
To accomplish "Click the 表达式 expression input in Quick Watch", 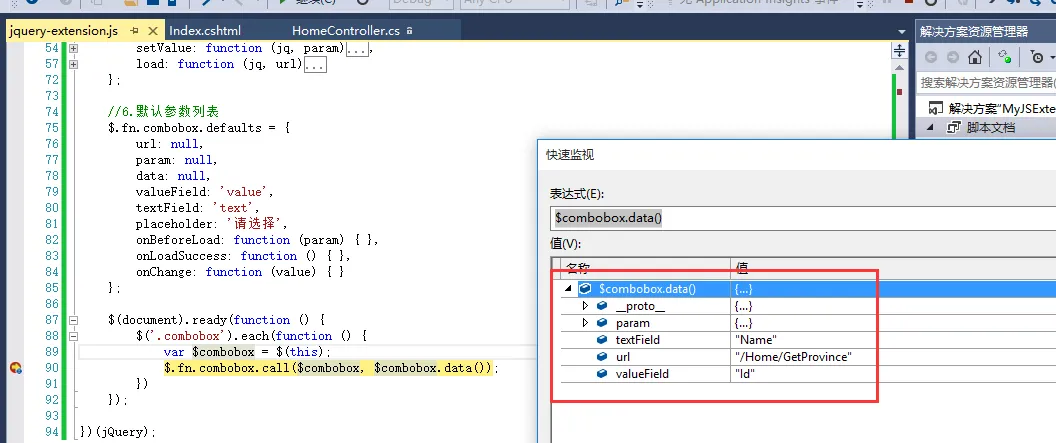I will [x=803, y=218].
